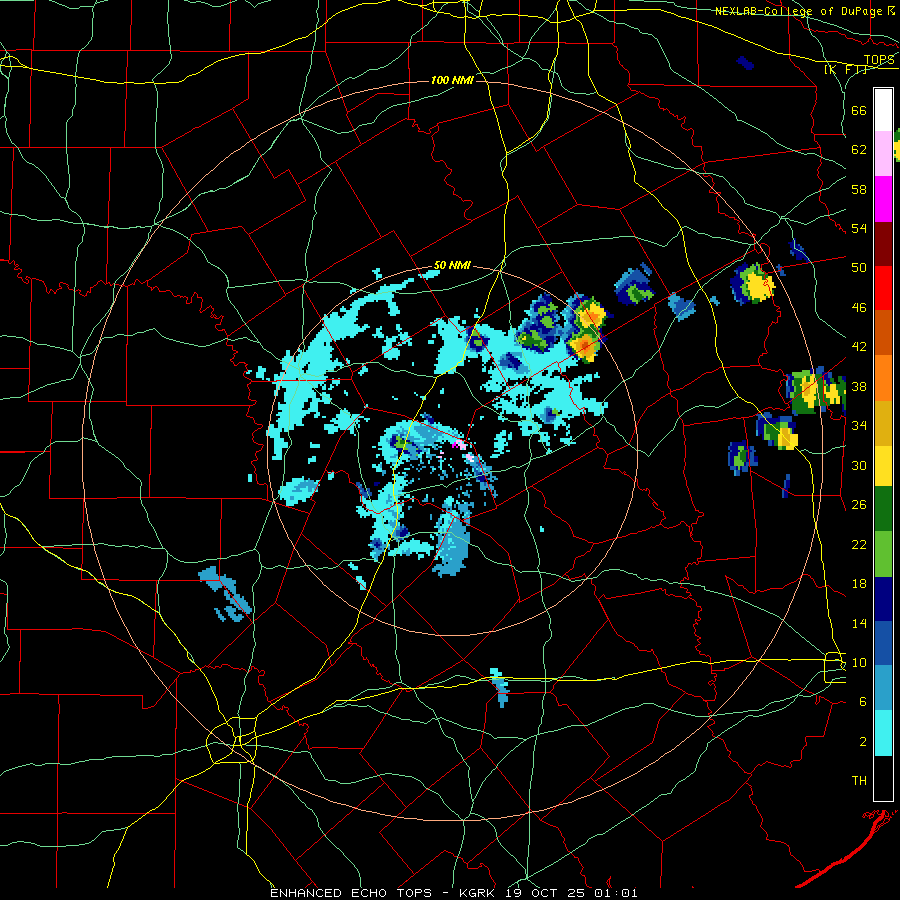Click the "50" scale label beside the legend
This screenshot has width=900, height=900.
pyautogui.click(x=859, y=267)
